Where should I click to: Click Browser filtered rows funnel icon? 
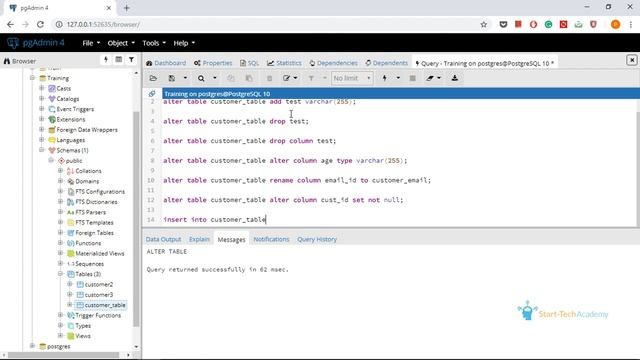point(131,60)
